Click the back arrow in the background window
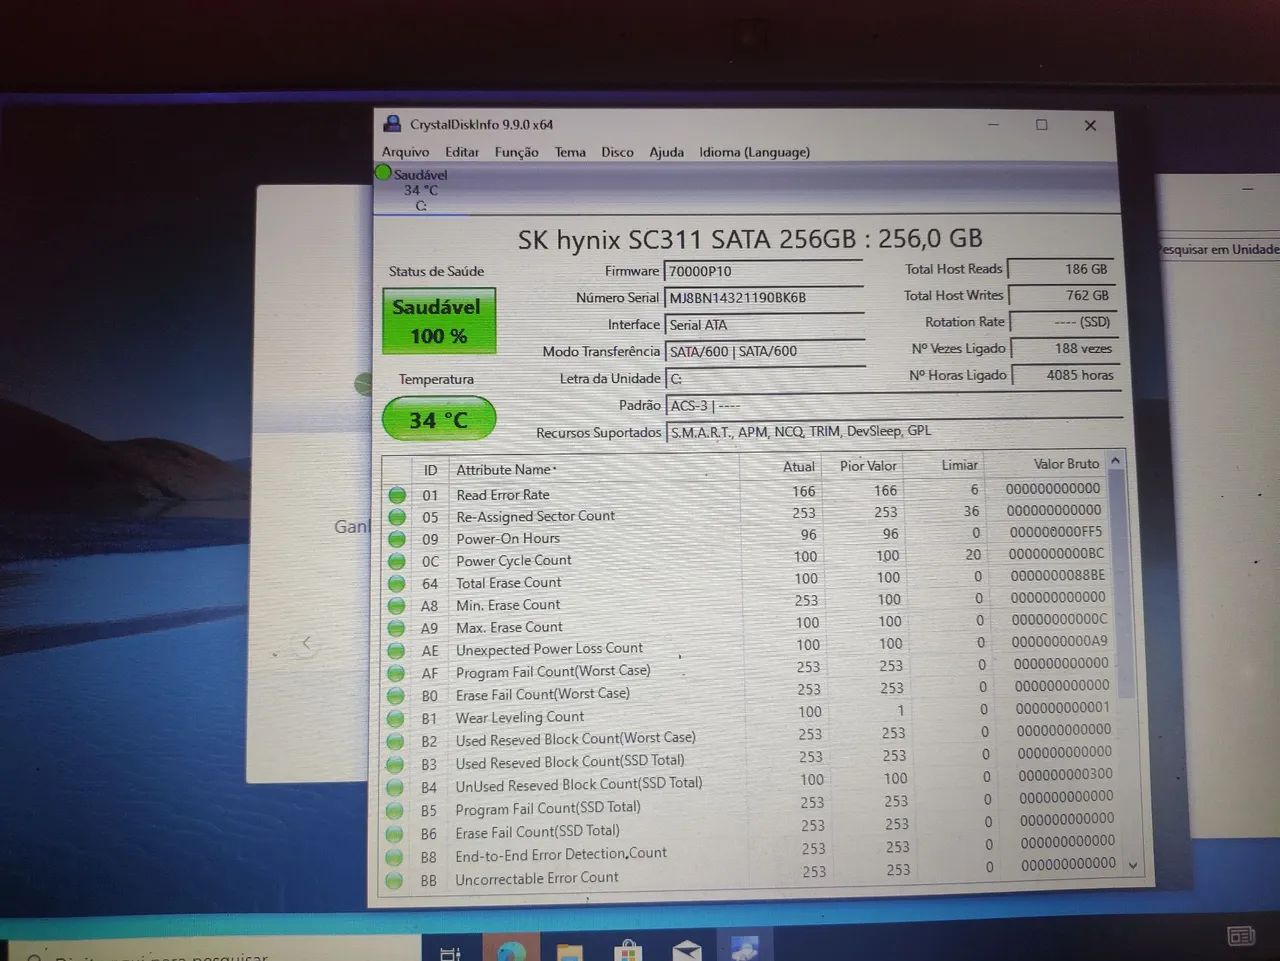The width and height of the screenshot is (1280, 961). click(x=306, y=643)
